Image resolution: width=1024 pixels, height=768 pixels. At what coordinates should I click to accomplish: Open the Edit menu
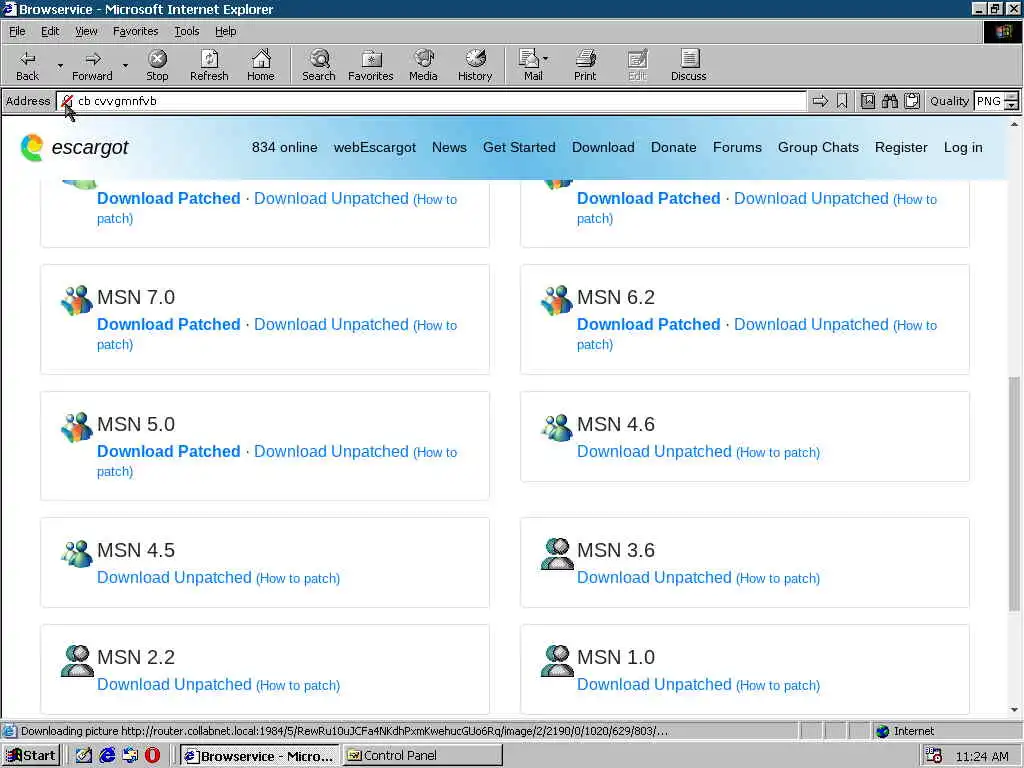50,31
